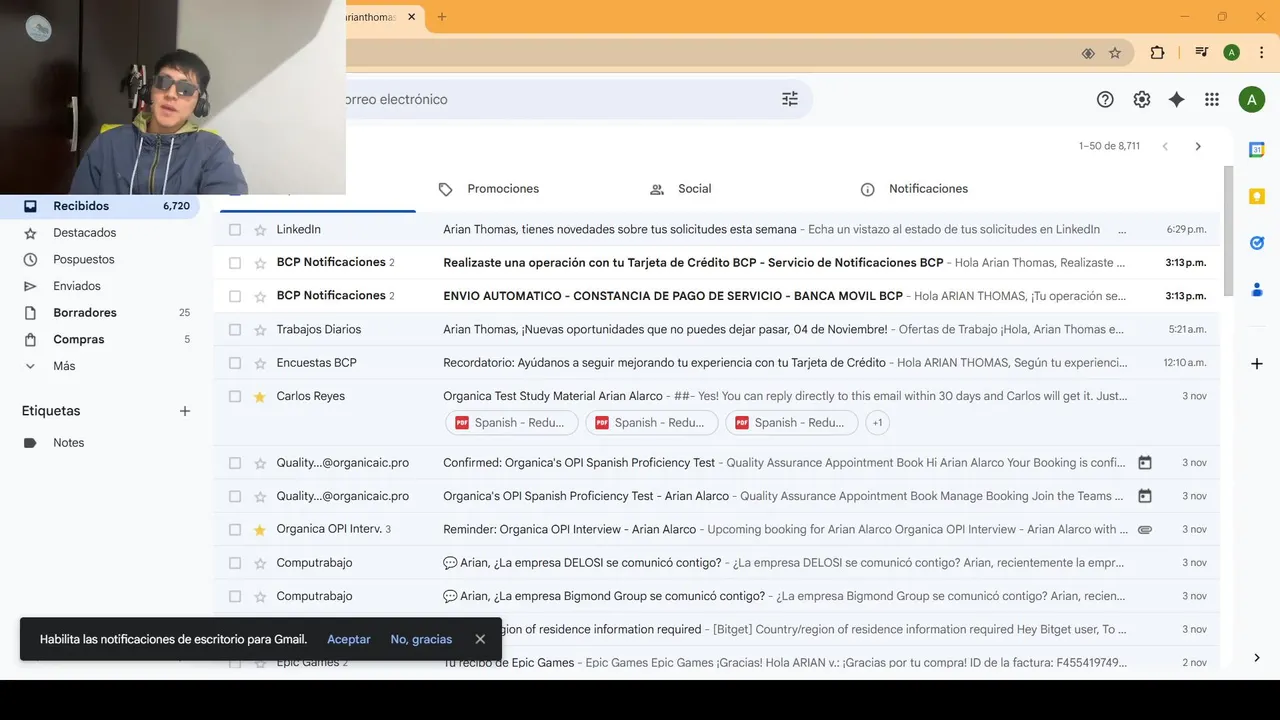Open Gmail settings gear
This screenshot has height=720, width=1280.
[x=1141, y=99]
